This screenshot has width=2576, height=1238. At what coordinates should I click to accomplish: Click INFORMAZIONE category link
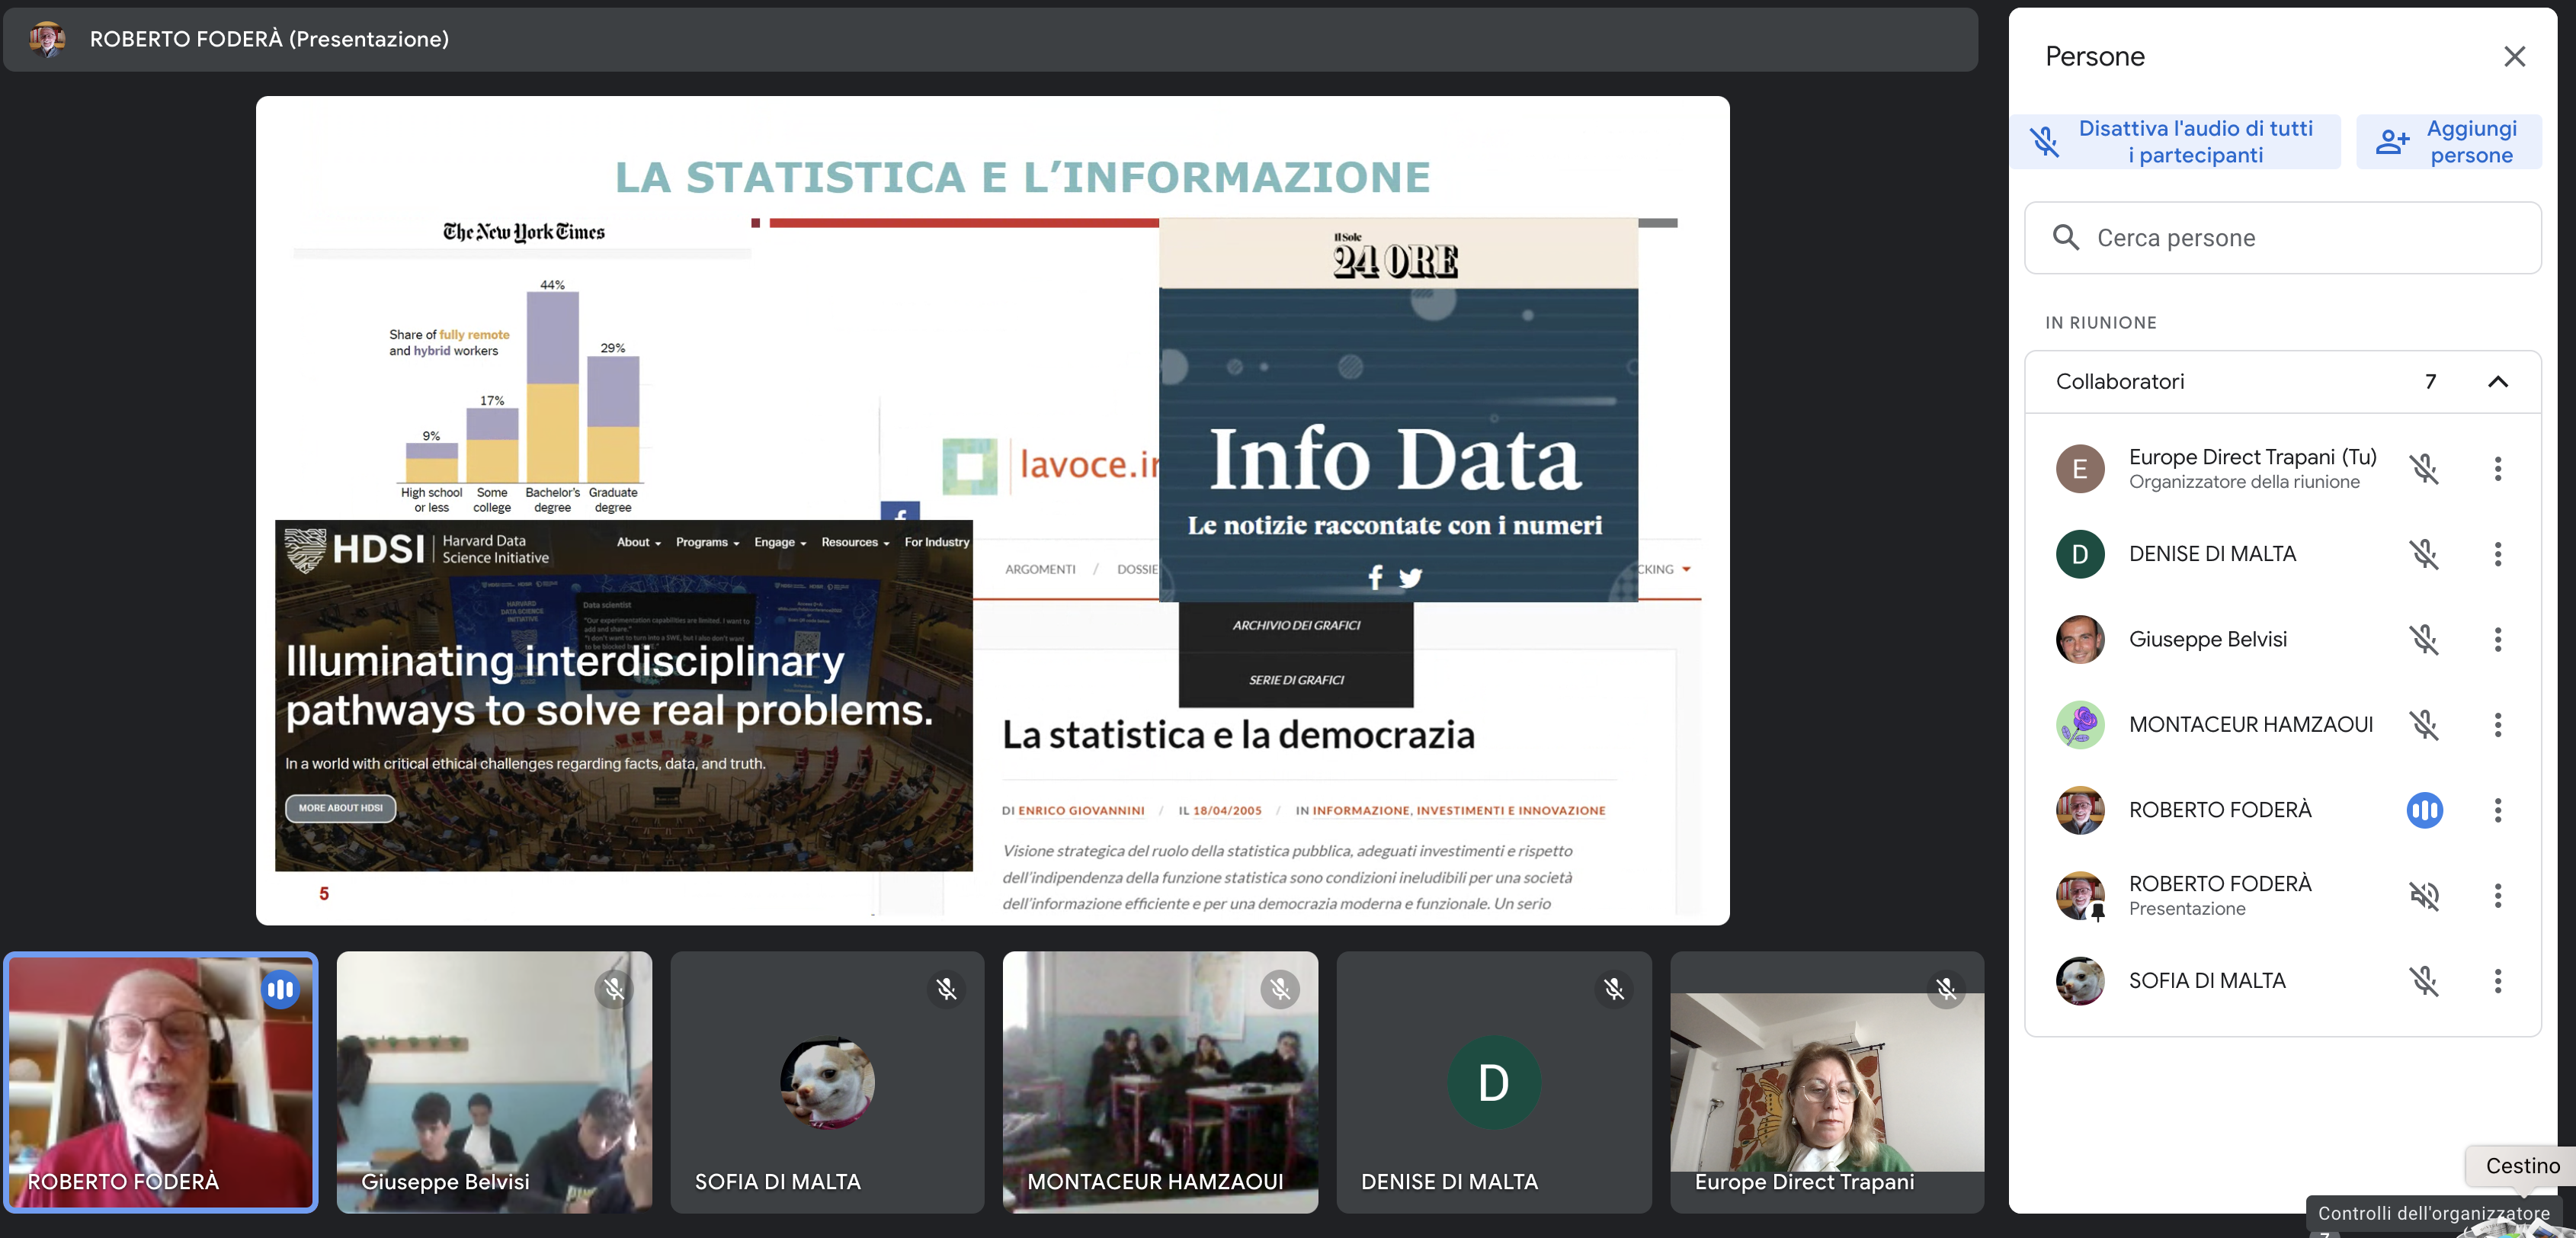[1361, 811]
